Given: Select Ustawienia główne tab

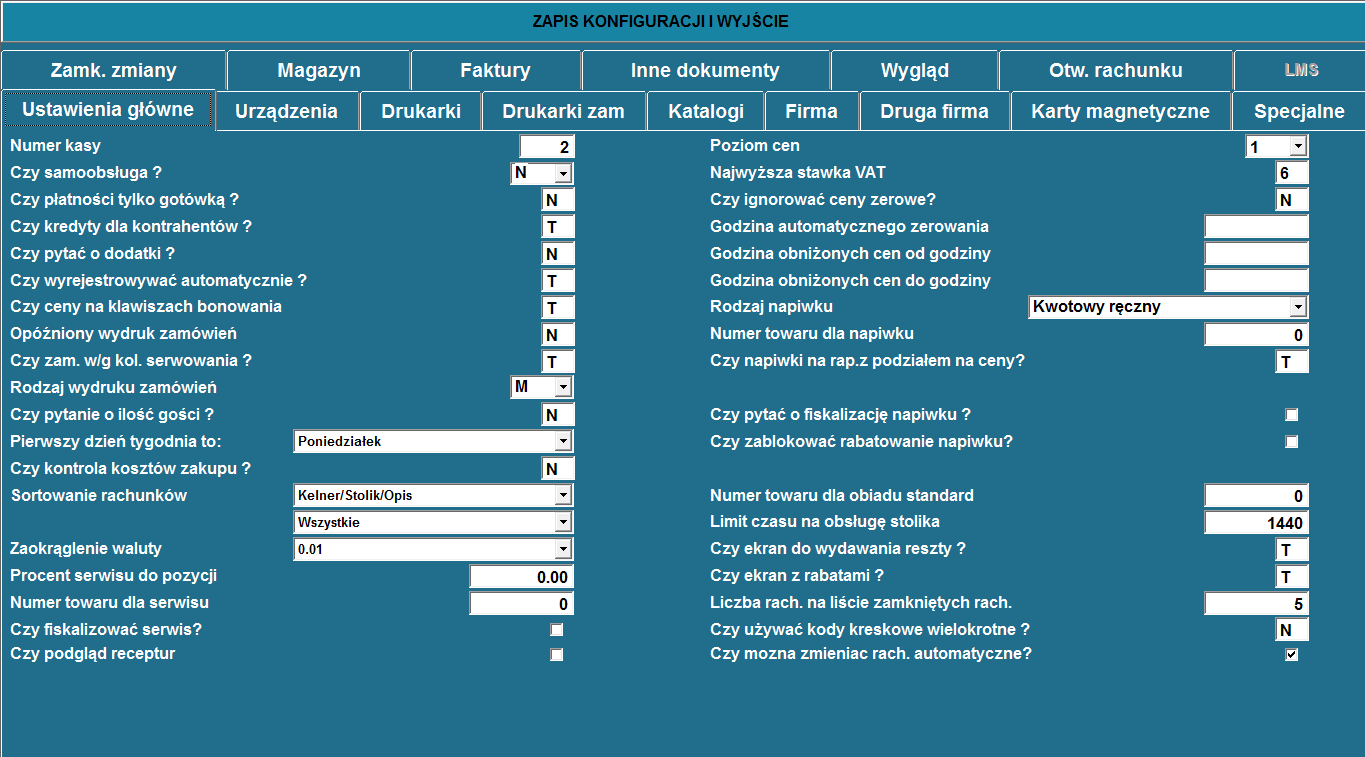Looking at the screenshot, I should [108, 110].
